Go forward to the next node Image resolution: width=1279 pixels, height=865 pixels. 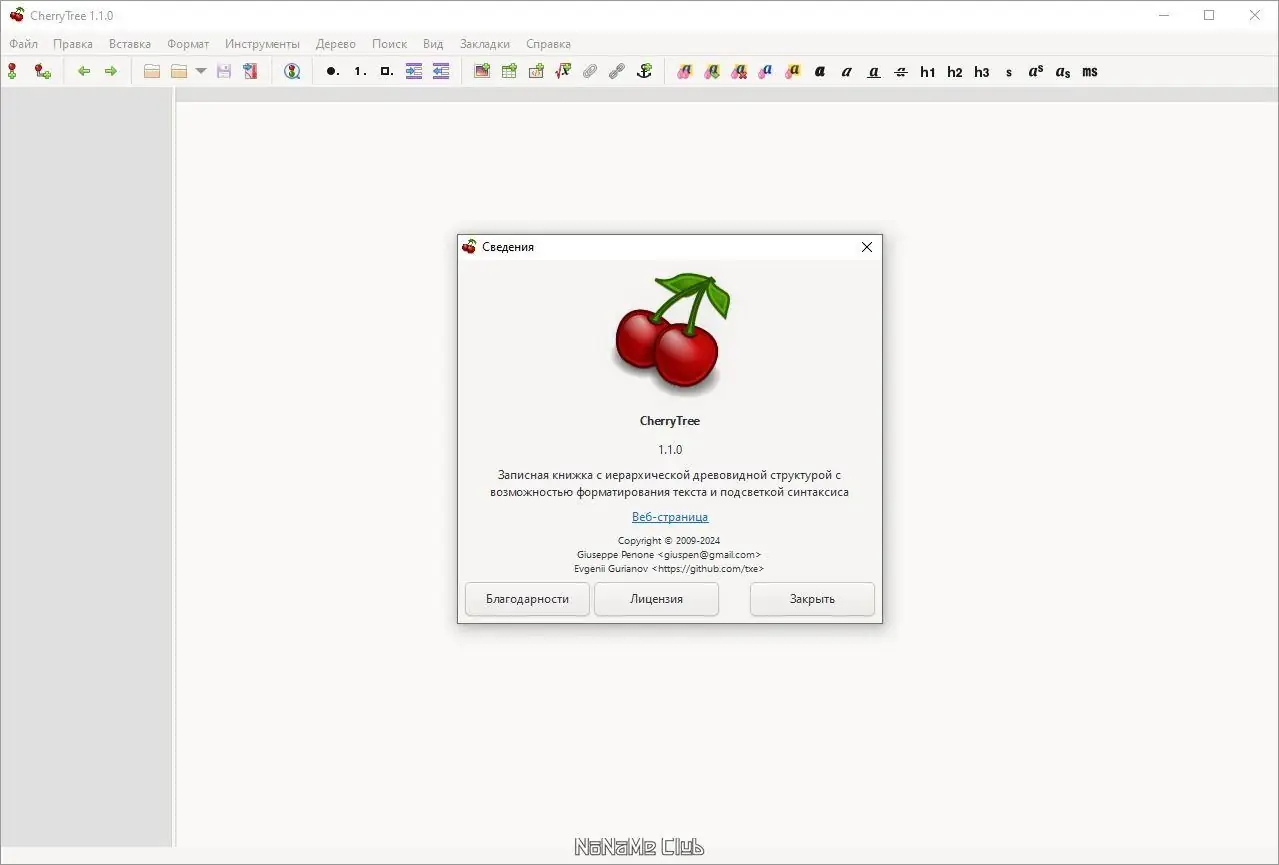pos(111,71)
